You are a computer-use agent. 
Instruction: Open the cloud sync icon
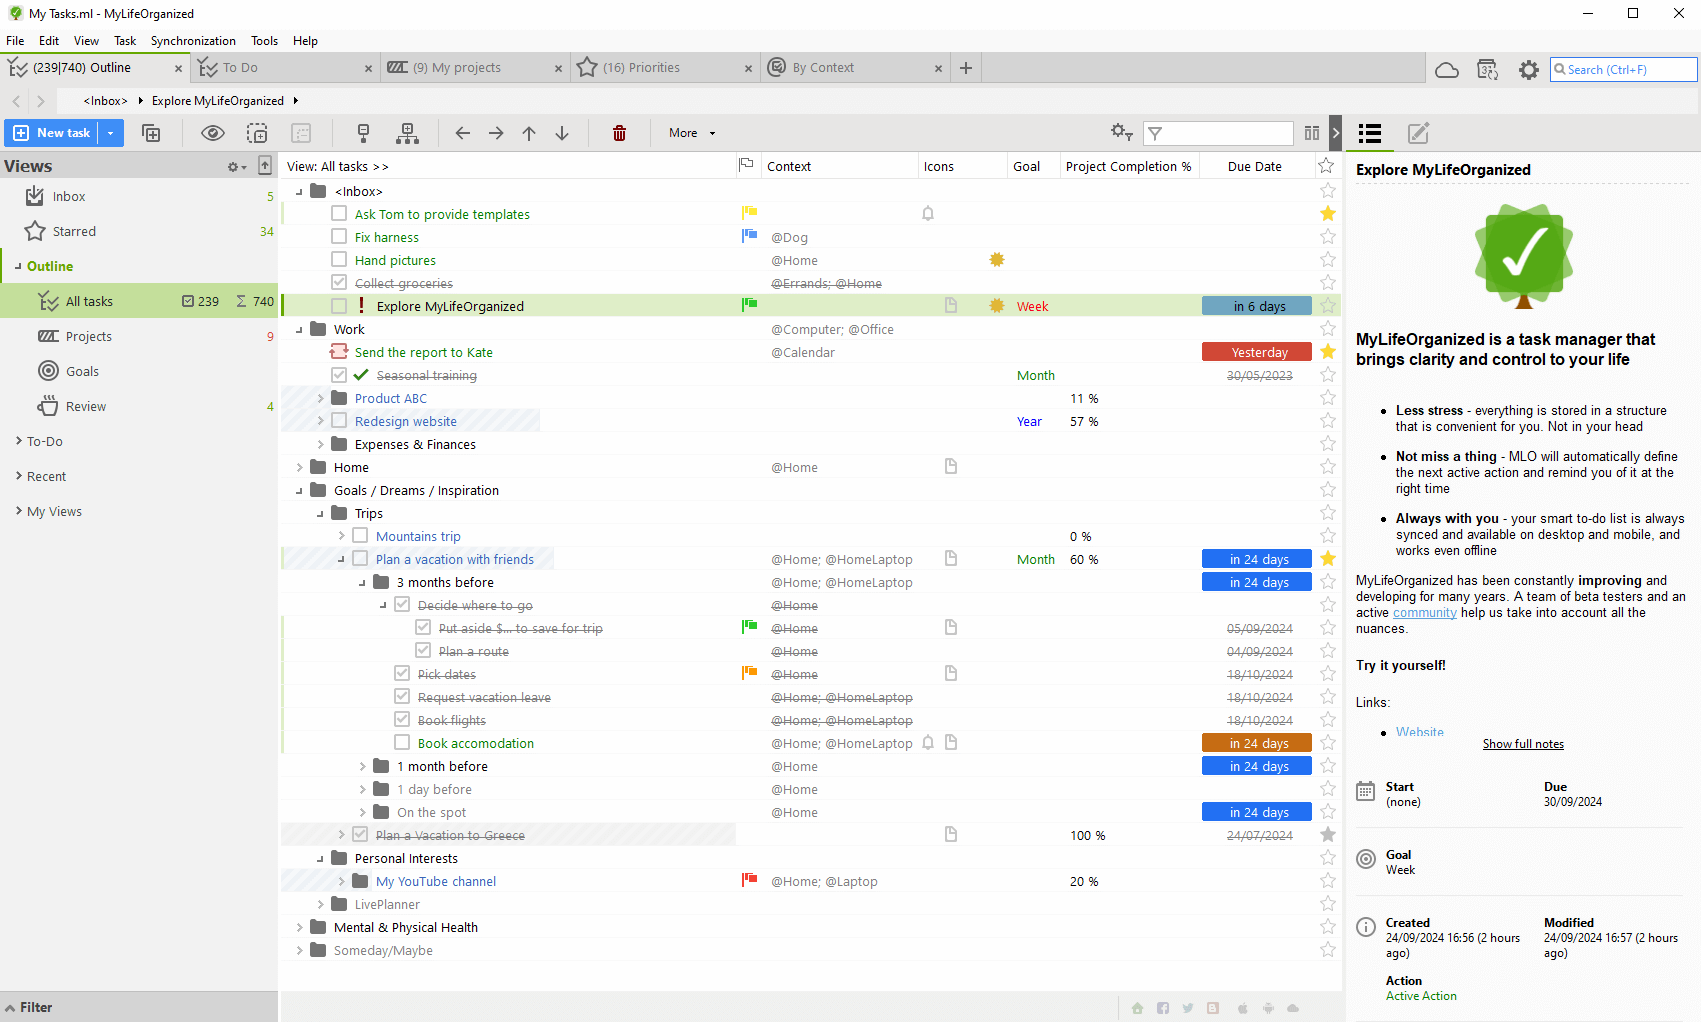click(x=1446, y=70)
